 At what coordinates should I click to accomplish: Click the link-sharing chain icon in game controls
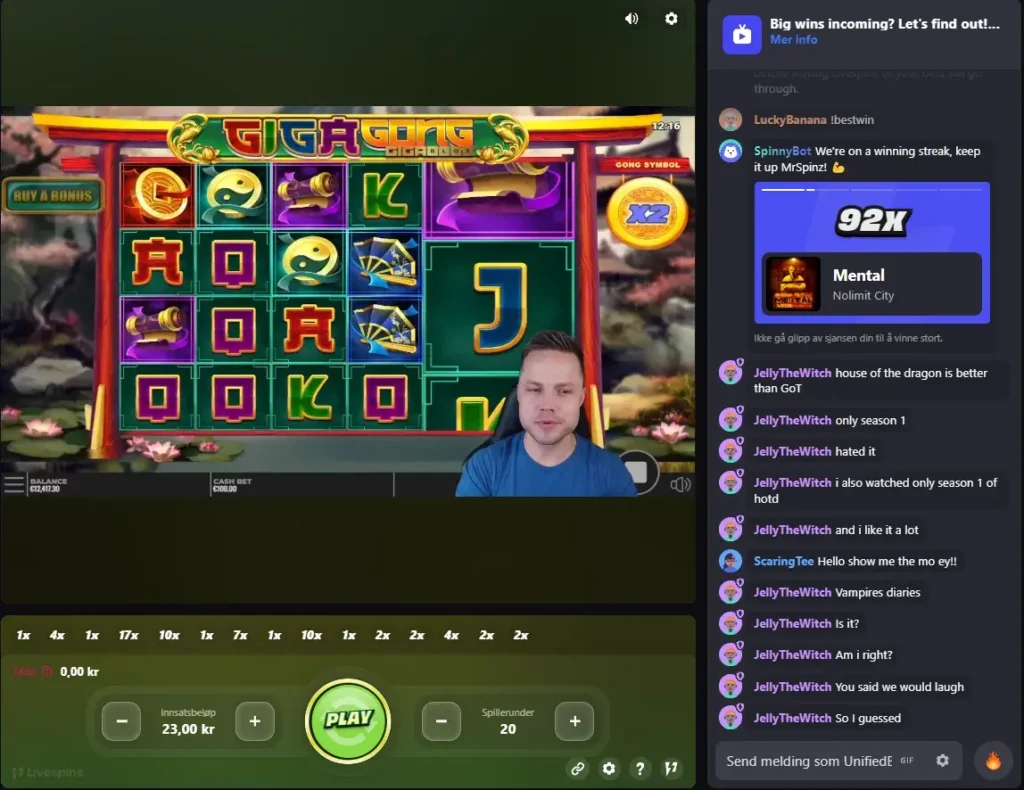pos(577,769)
